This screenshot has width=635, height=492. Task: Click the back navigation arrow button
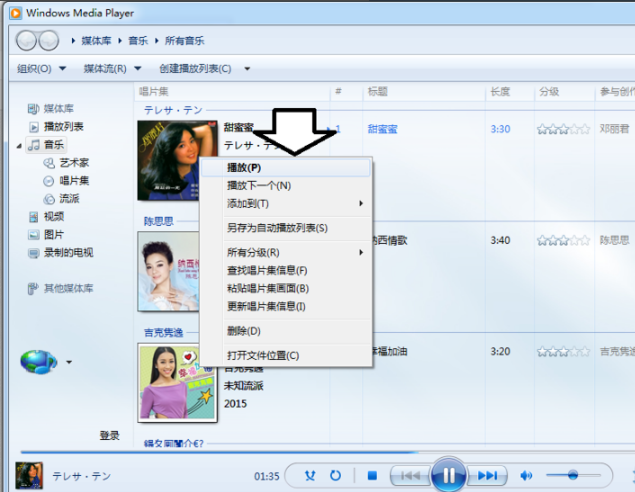pos(27,40)
